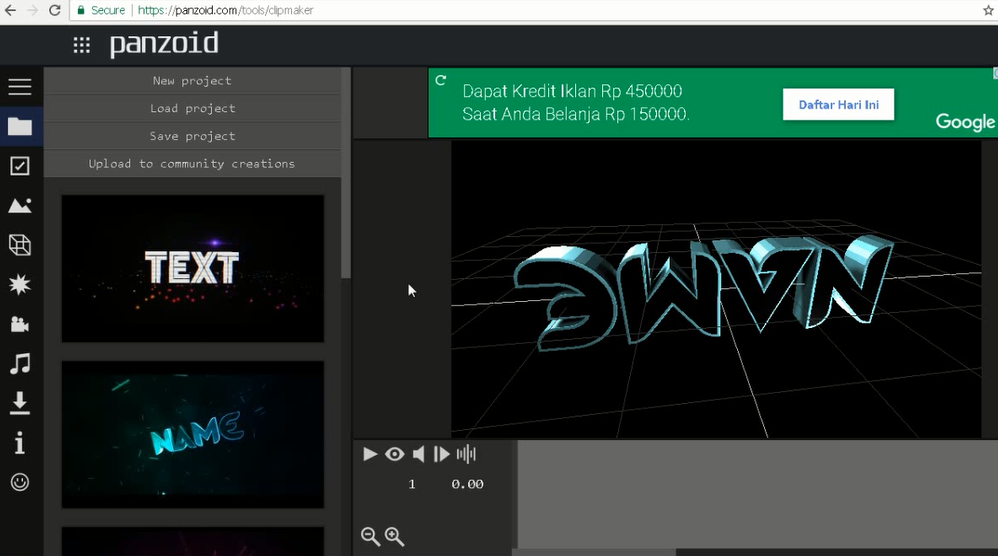Viewport: 998px width, 556px height.
Task: Click Upload to community creations
Action: tap(192, 164)
